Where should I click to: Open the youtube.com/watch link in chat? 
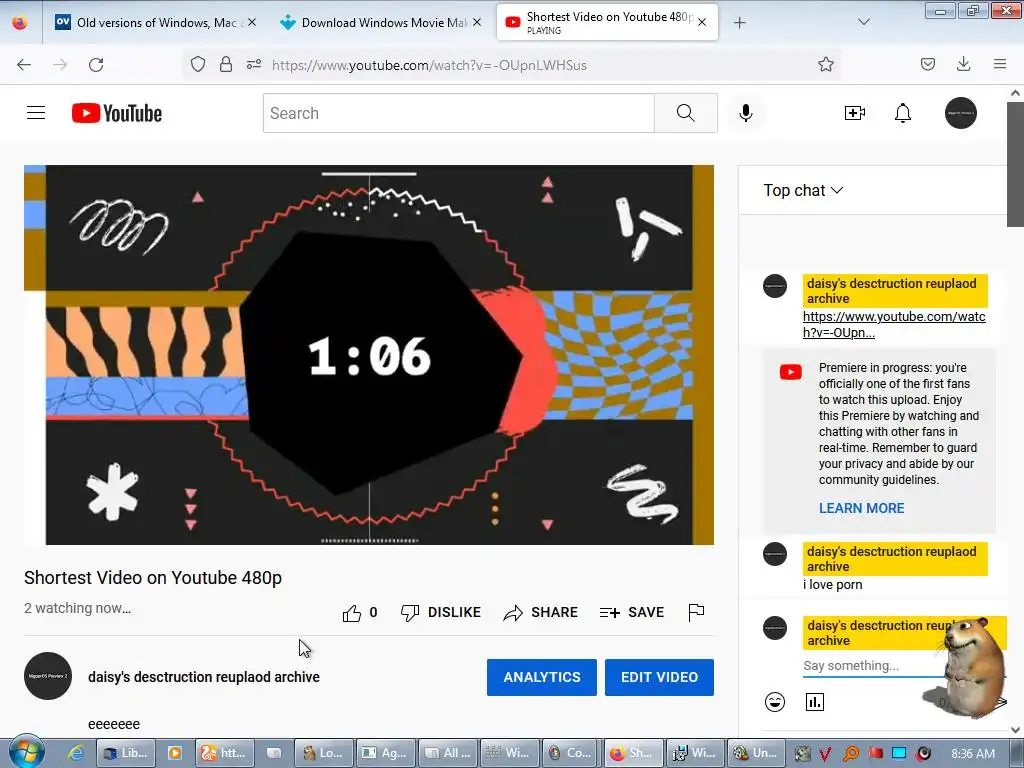point(894,325)
